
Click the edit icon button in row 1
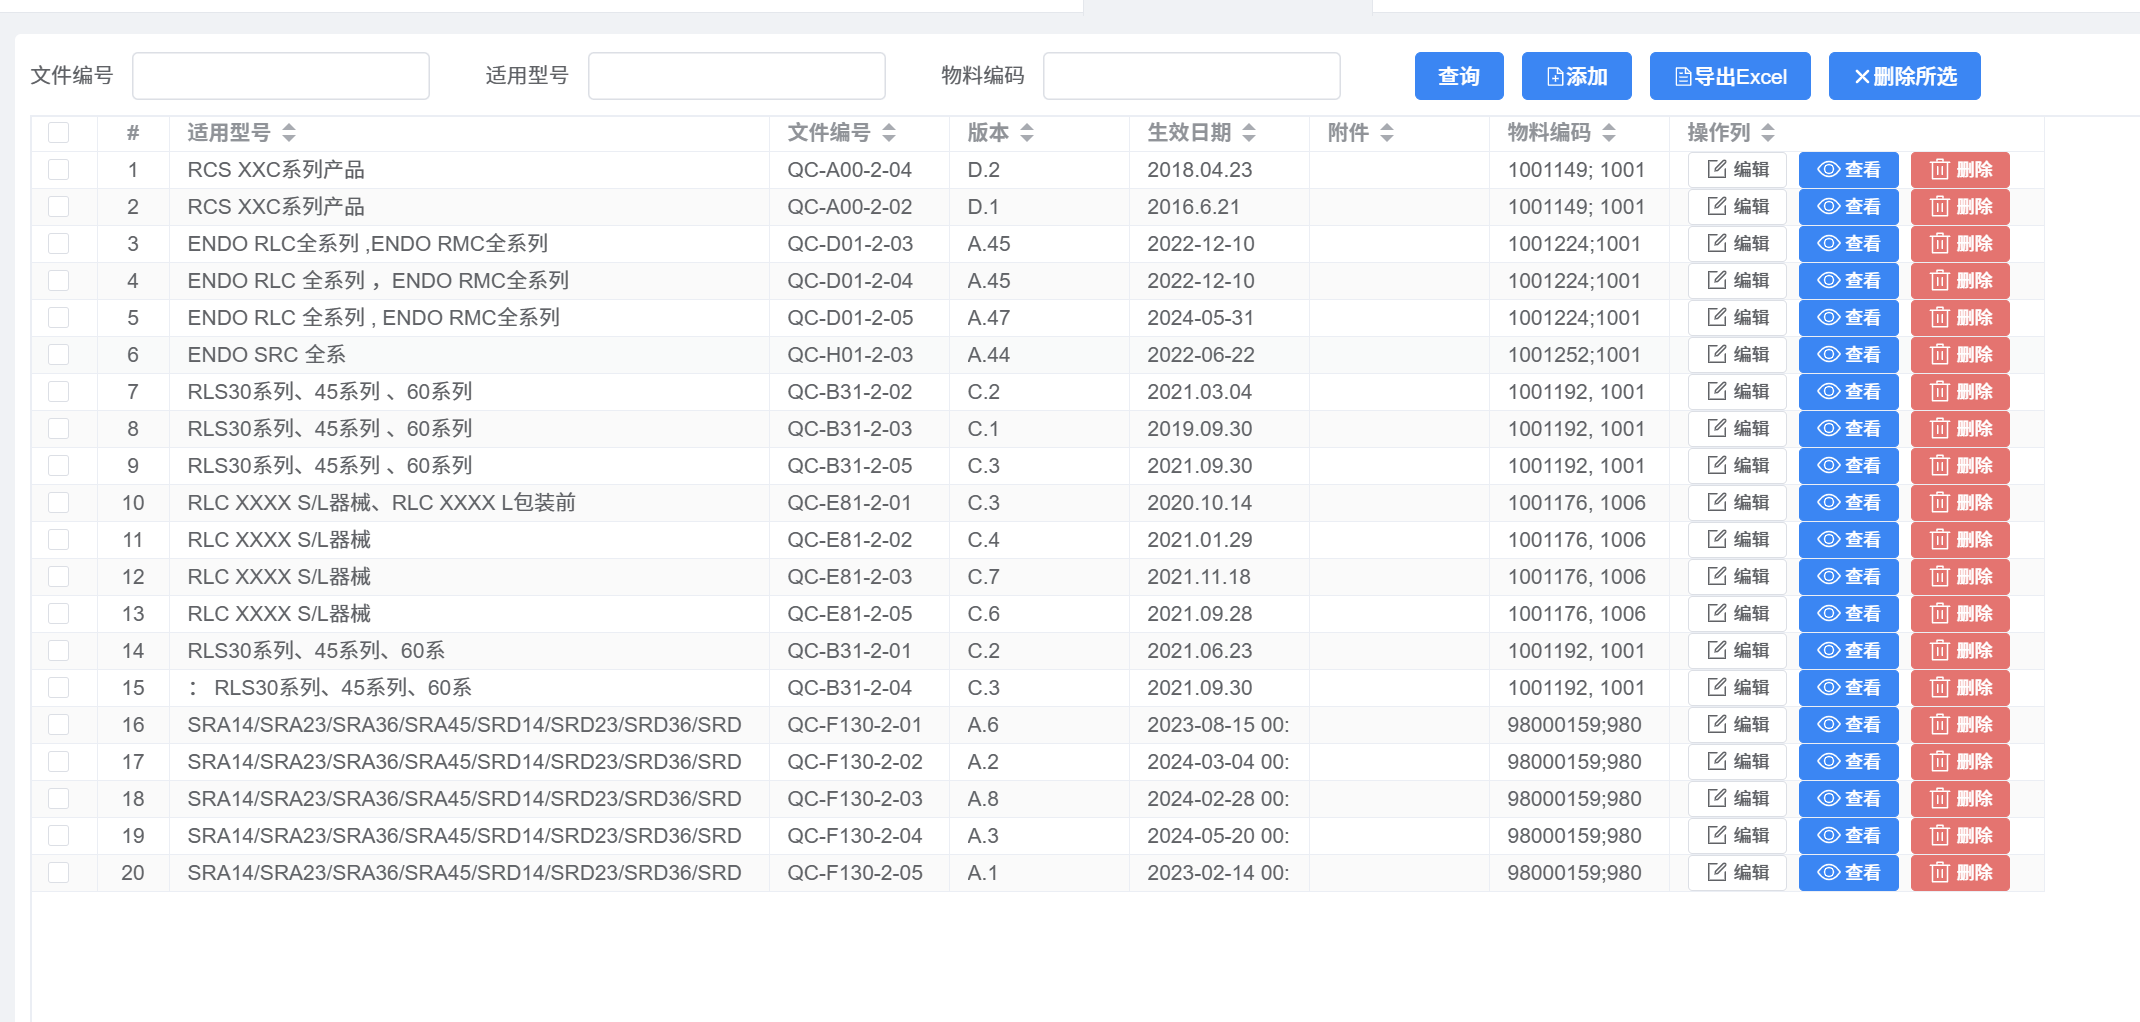pyautogui.click(x=1737, y=170)
